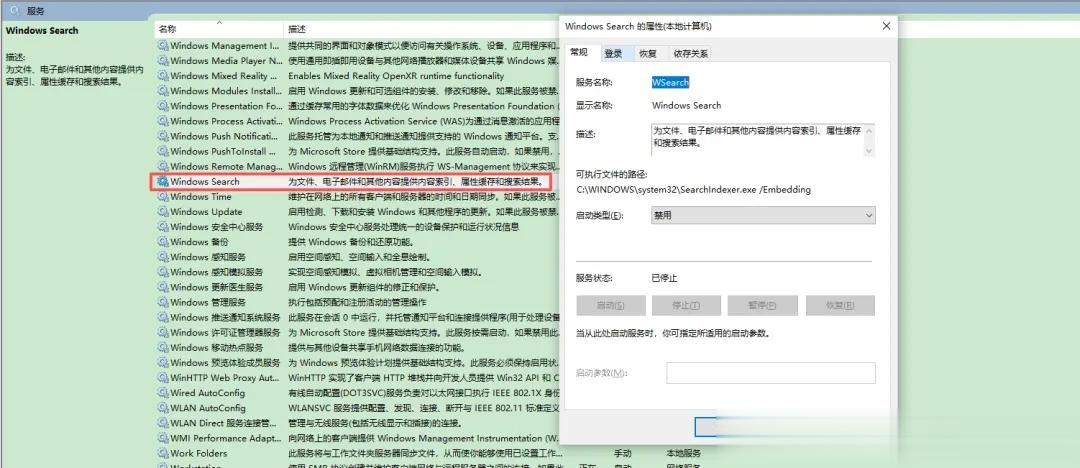Click icon for Windows 感知模拟服务
Image resolution: width=1080 pixels, height=468 pixels.
tap(163, 272)
